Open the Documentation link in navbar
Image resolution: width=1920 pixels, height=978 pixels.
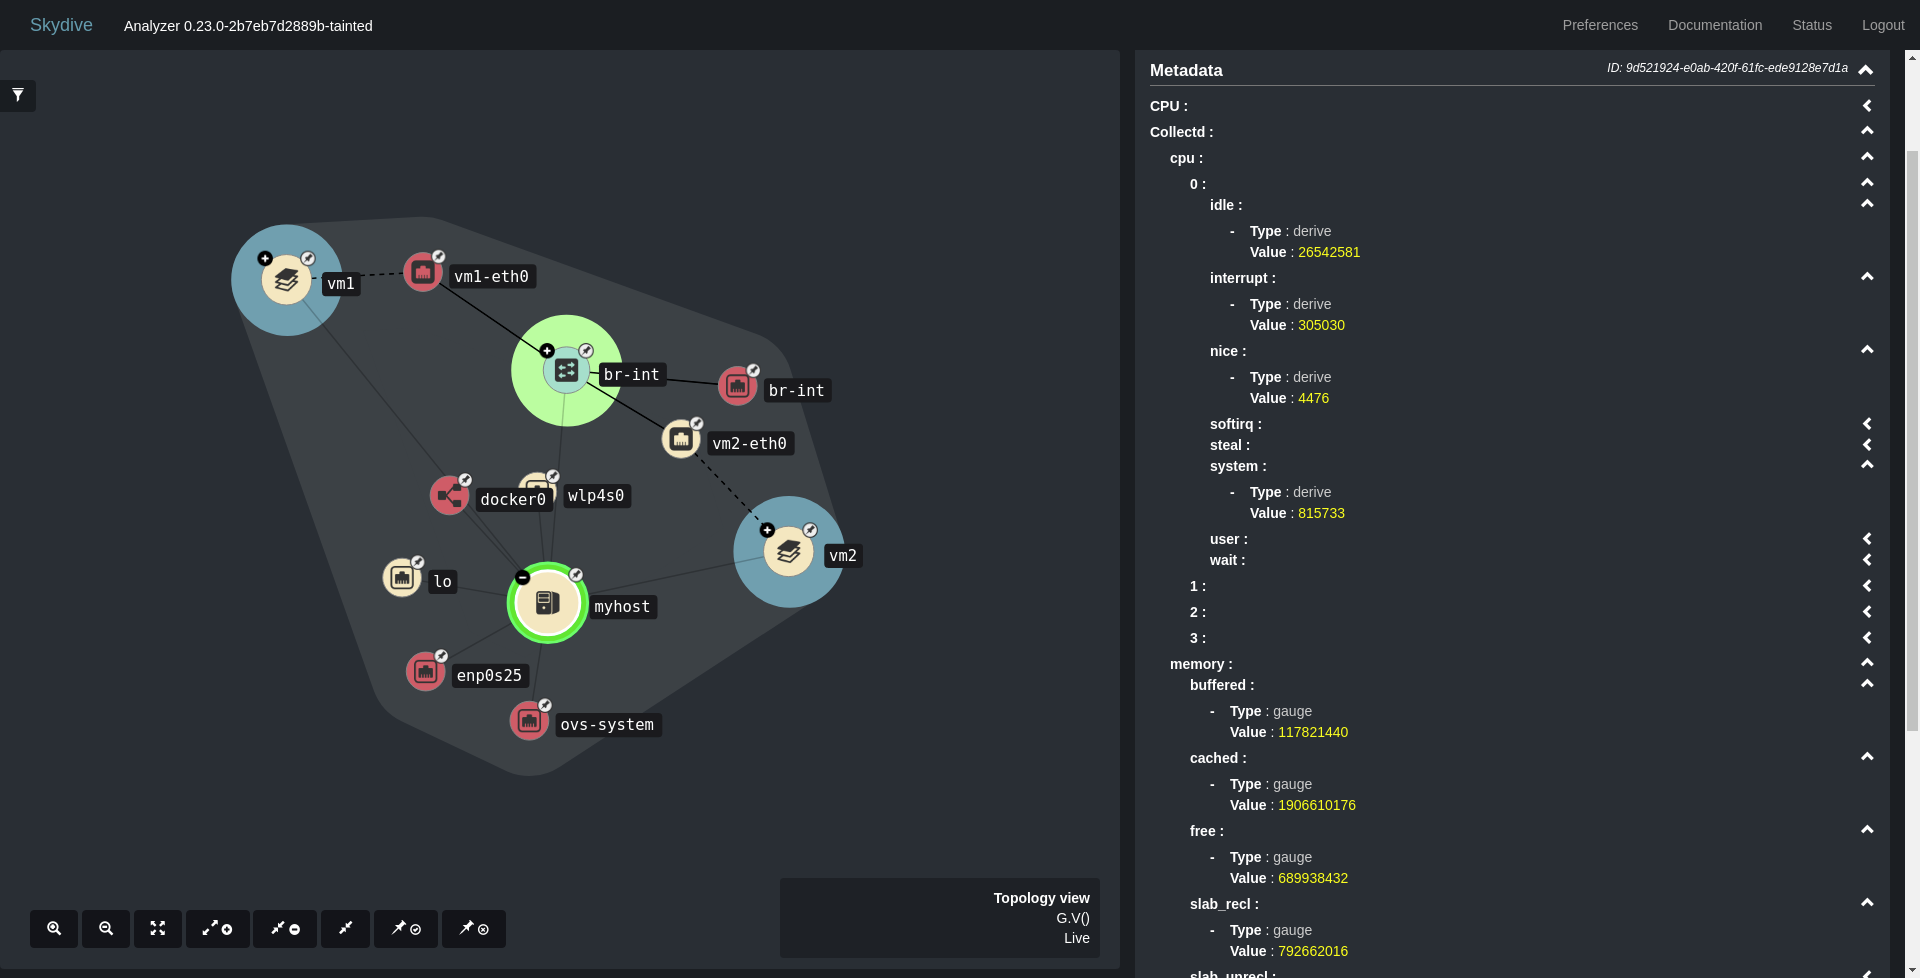1715,25
